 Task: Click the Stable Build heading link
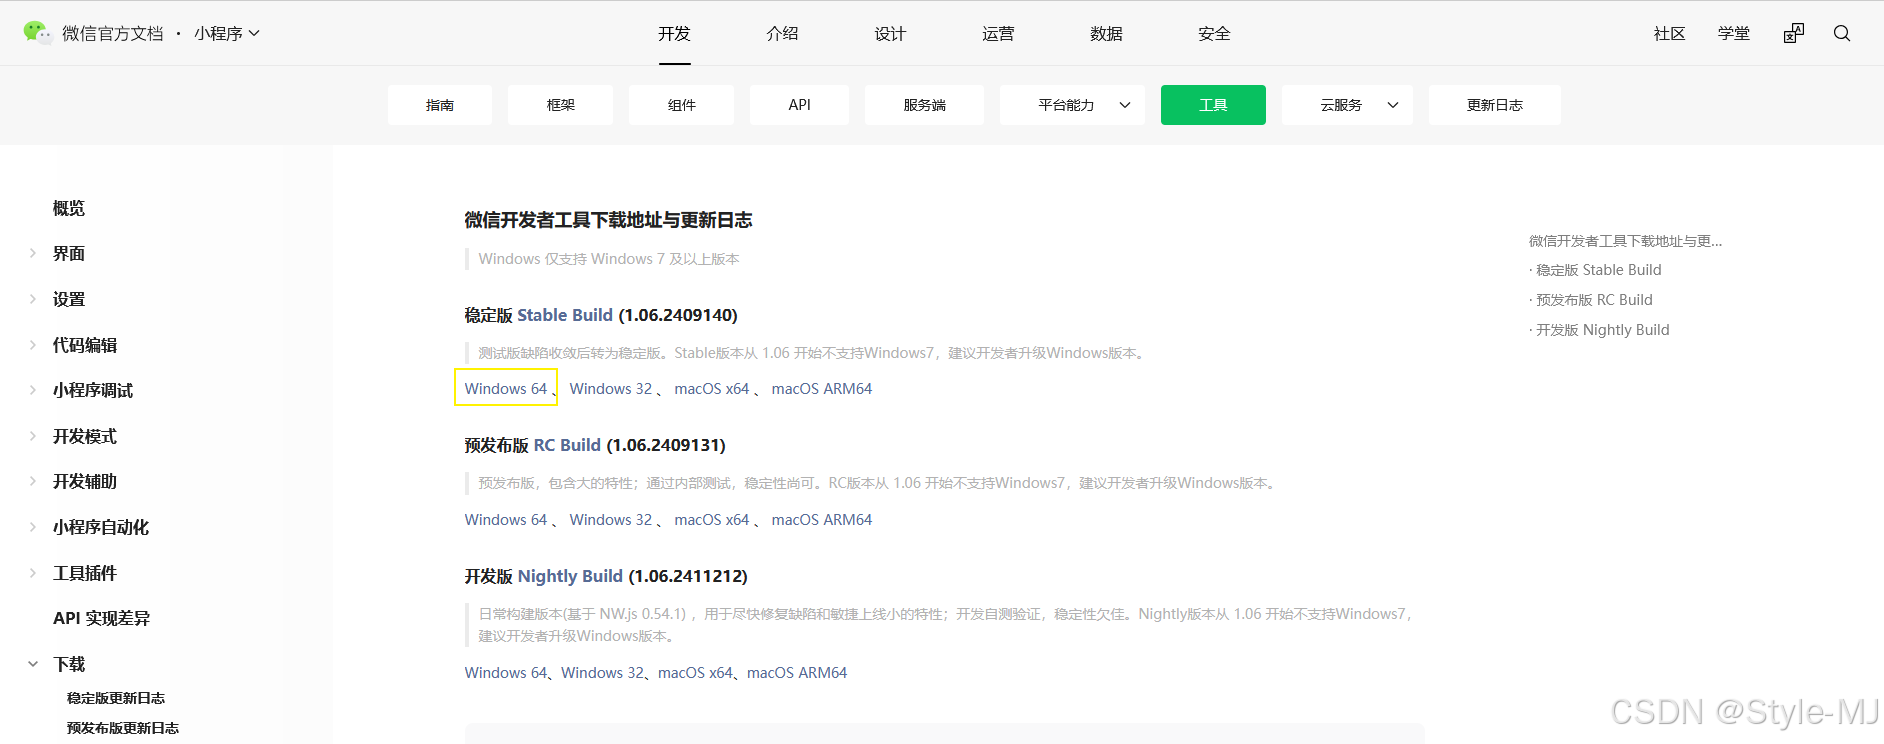pos(565,315)
